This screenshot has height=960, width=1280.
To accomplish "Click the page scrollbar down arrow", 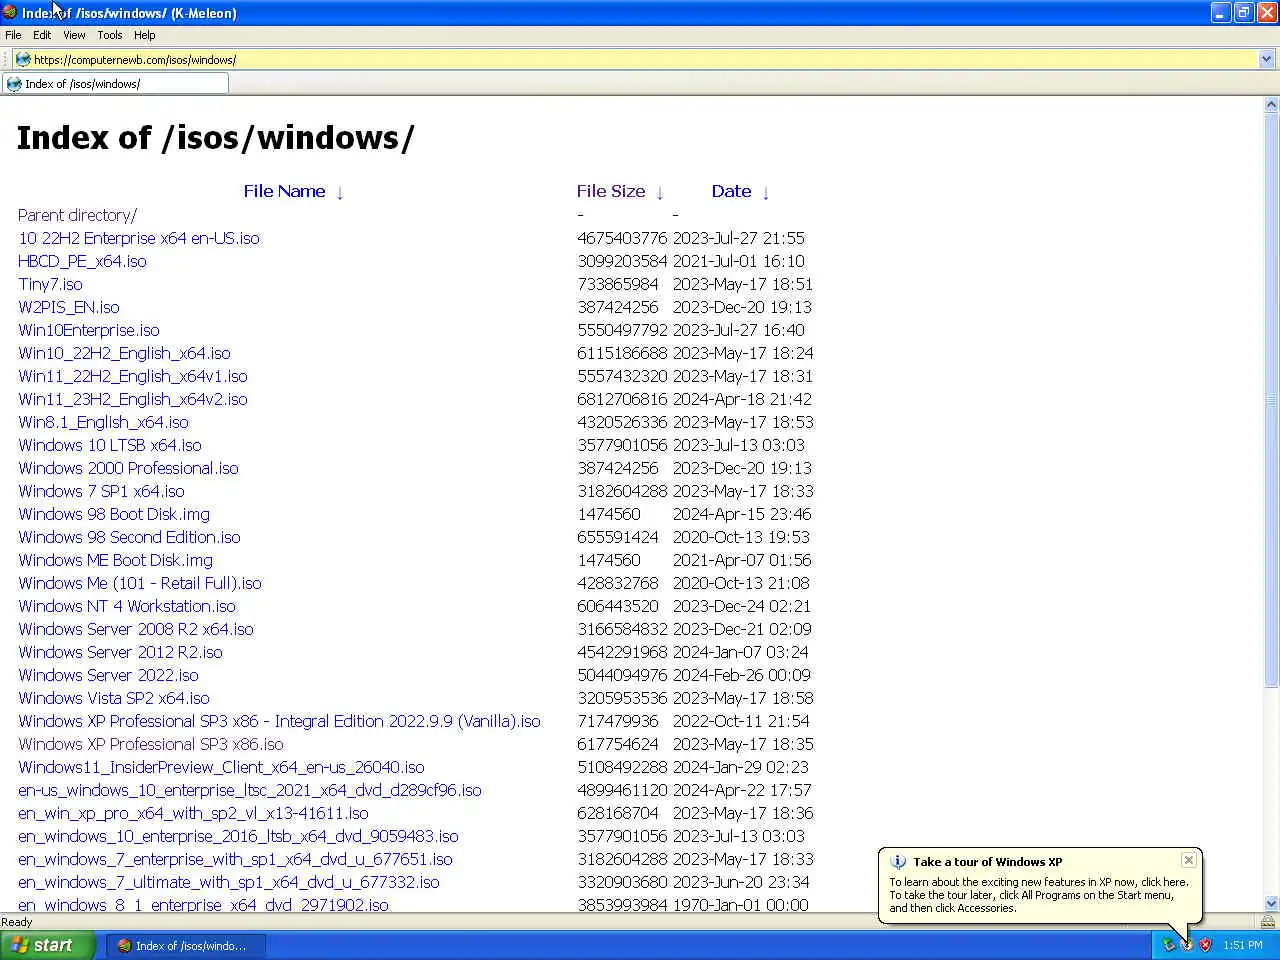I will [x=1271, y=903].
